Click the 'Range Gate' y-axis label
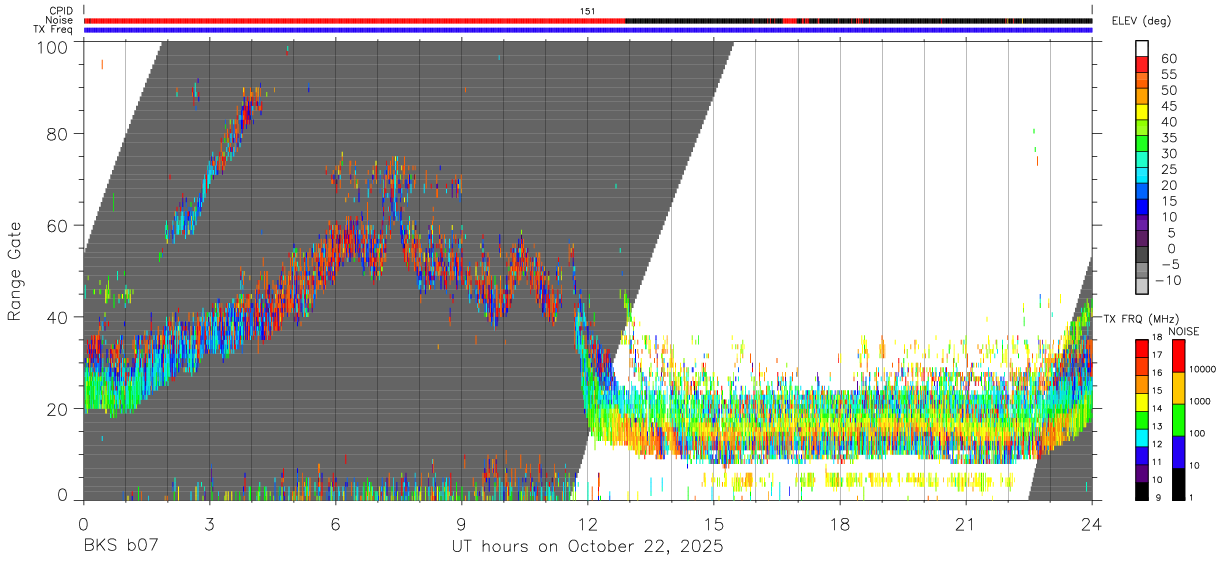 tap(15, 271)
